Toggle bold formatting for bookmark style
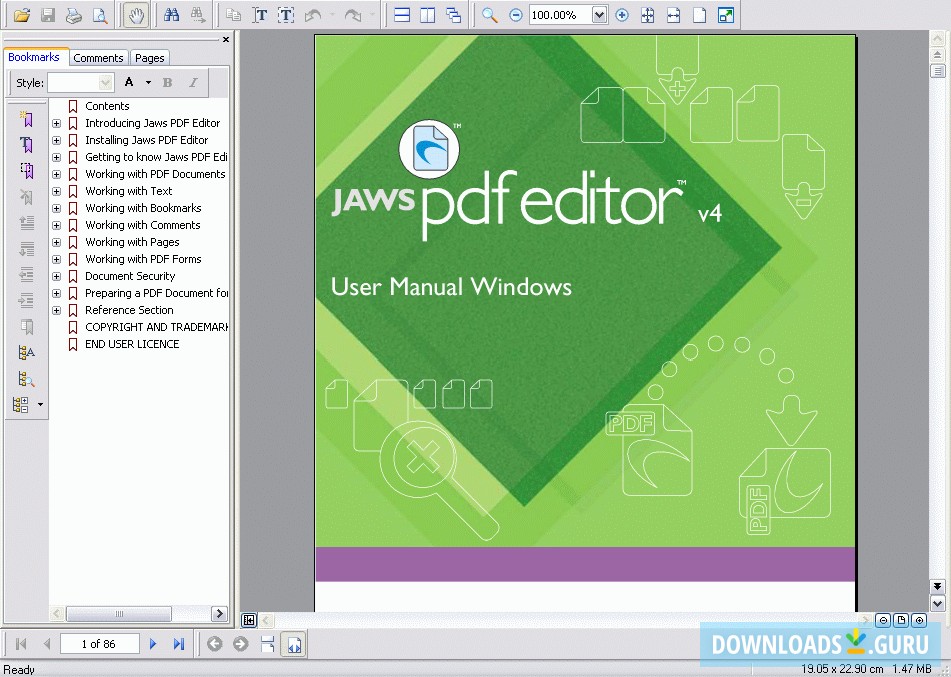 (167, 82)
